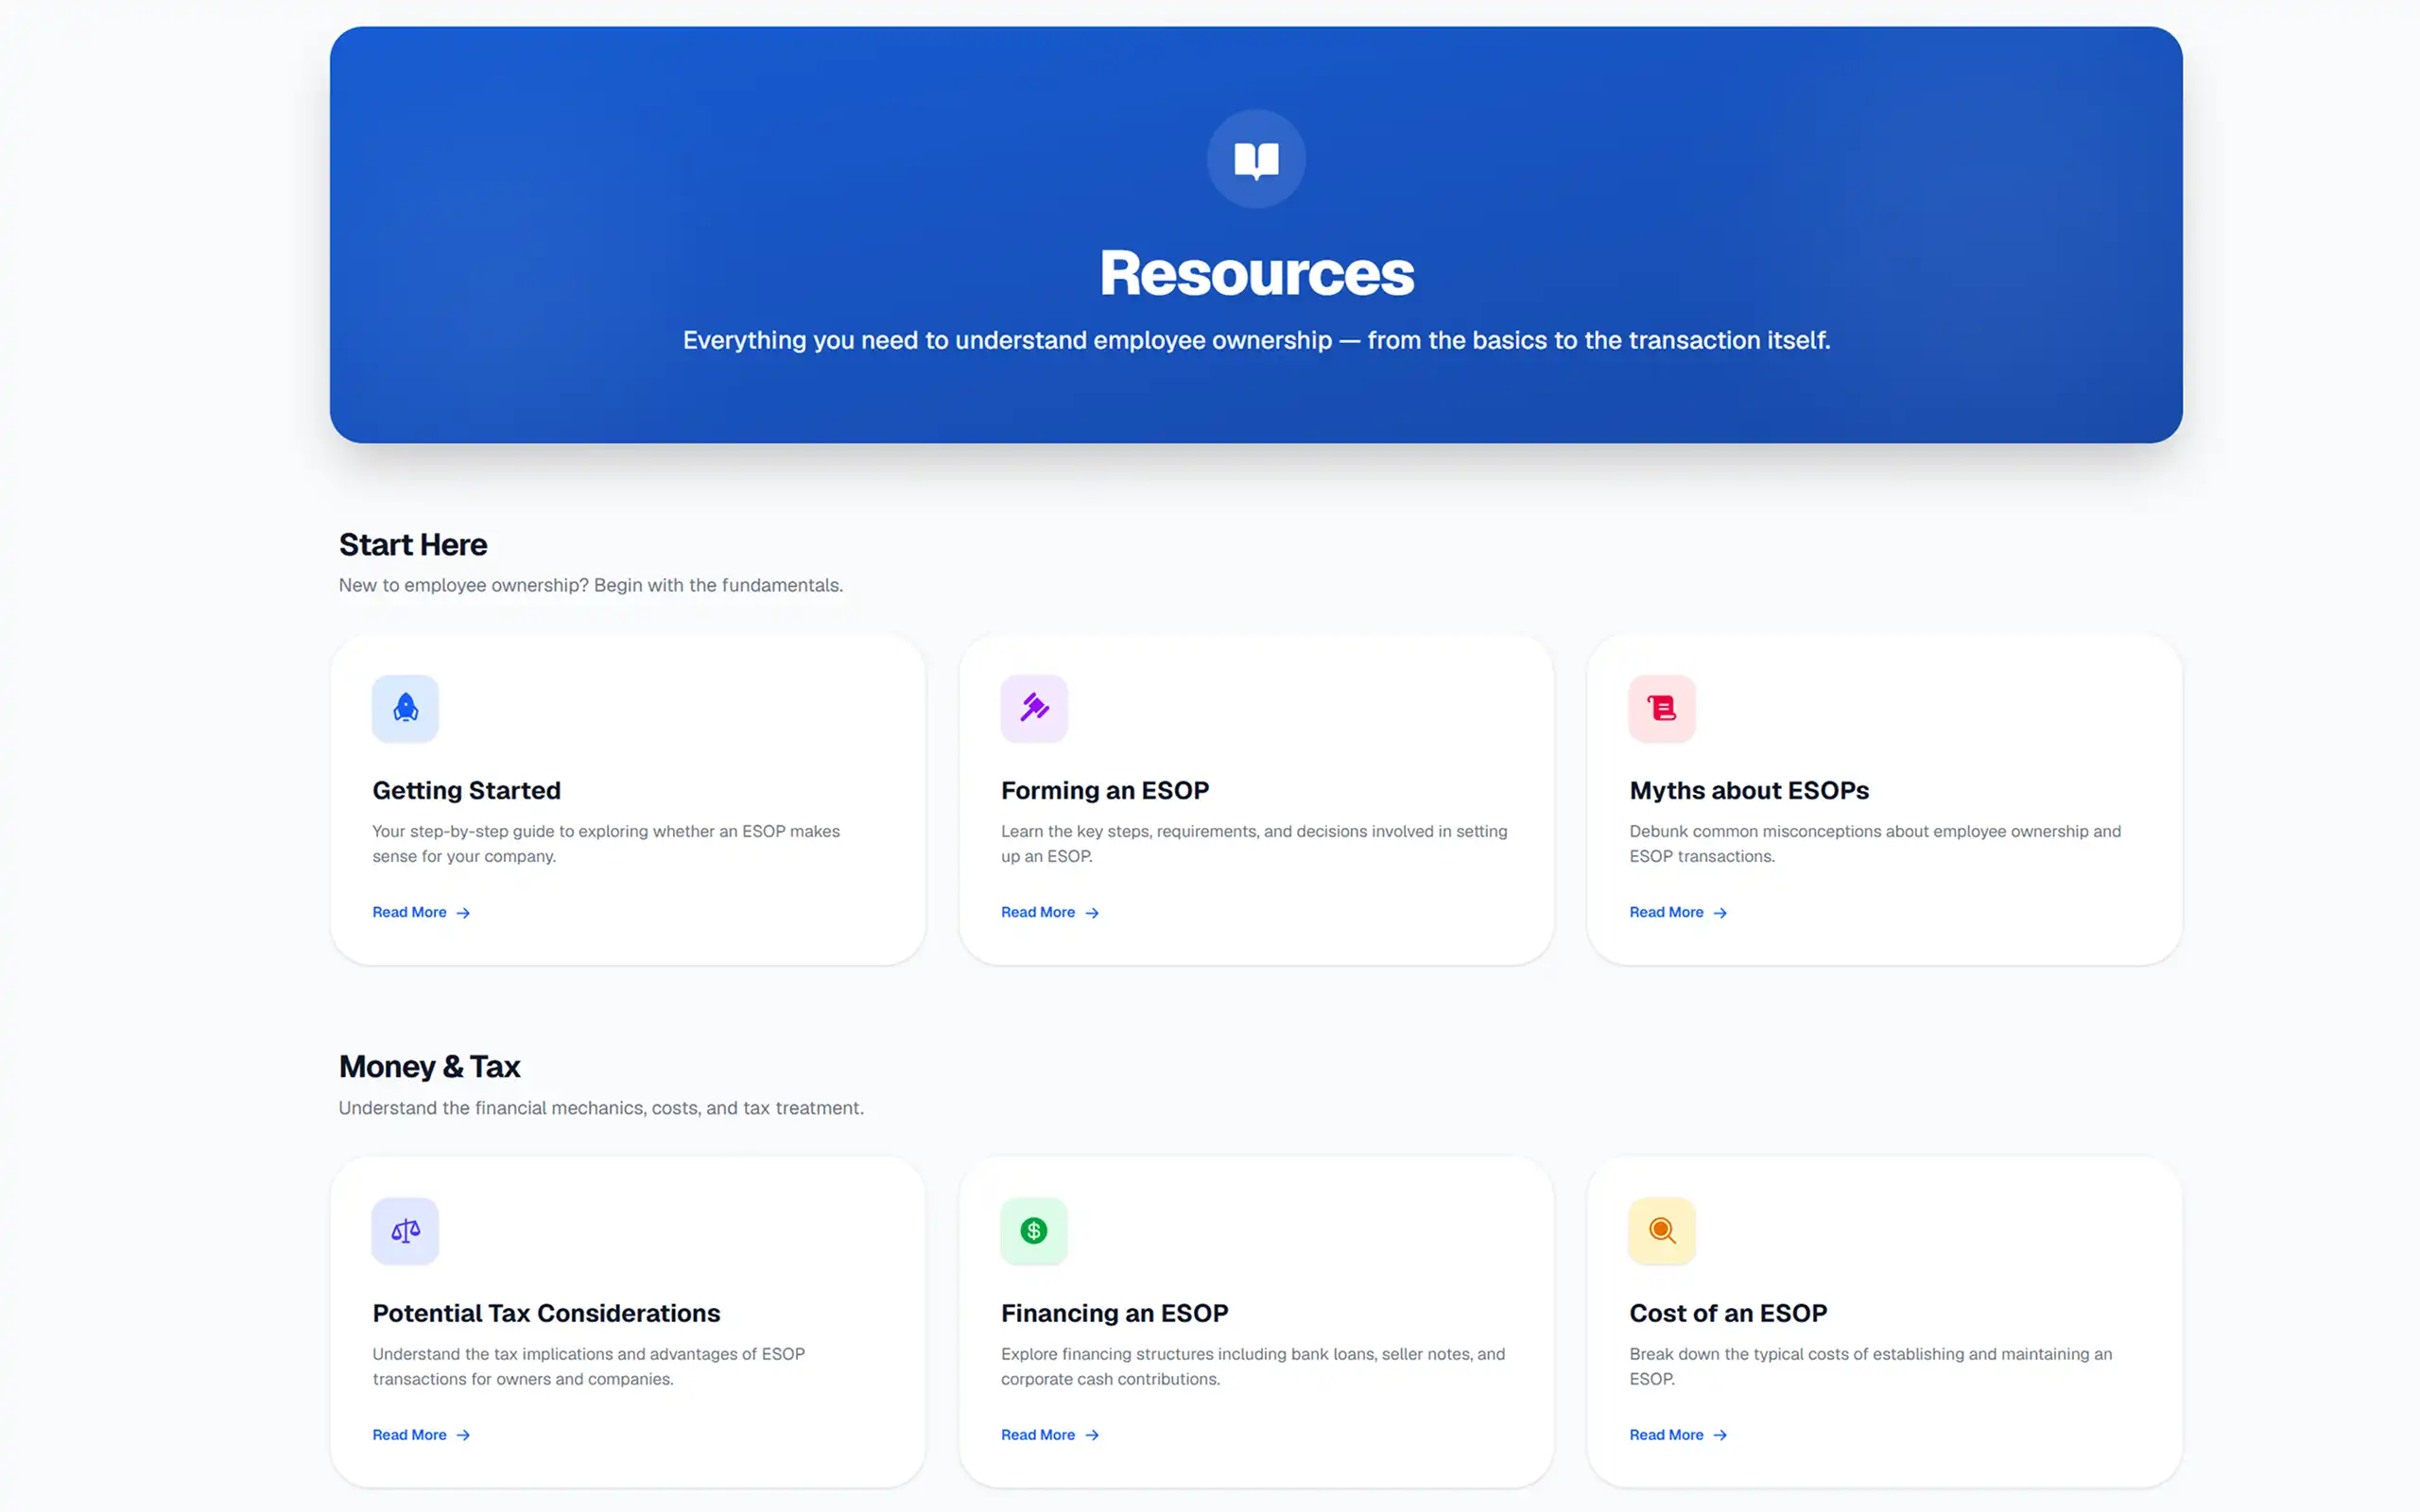
Task: Open Read More under Potential Tax Considerations
Action: (x=410, y=1435)
